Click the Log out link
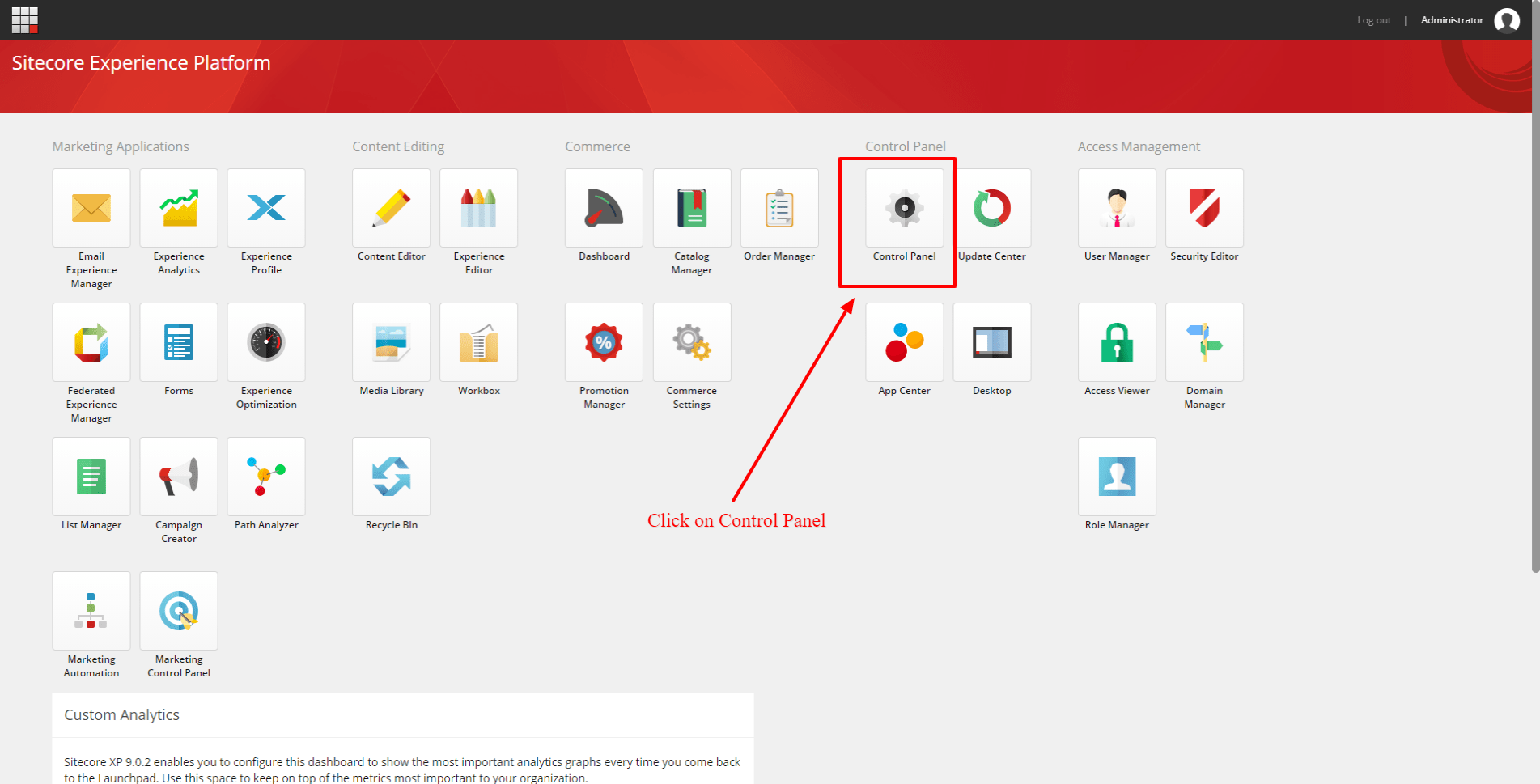 click(1373, 20)
